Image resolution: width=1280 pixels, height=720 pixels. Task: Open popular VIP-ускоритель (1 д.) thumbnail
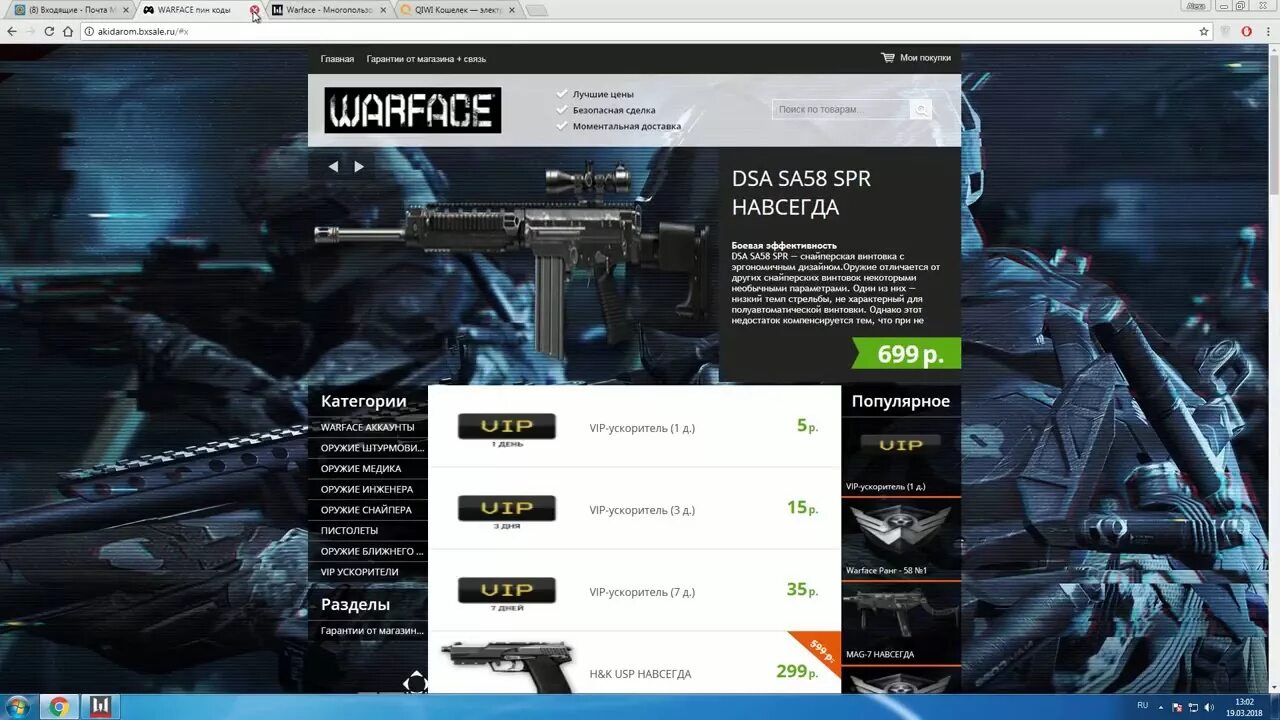(x=901, y=455)
